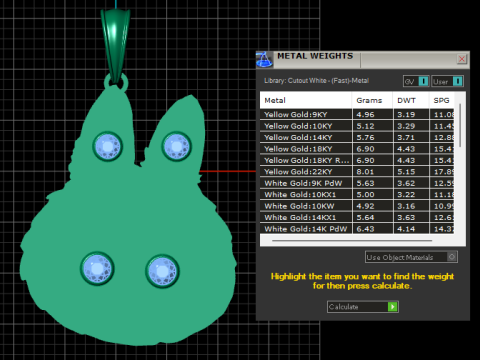Click the SPG column header
Image resolution: width=480 pixels, height=360 pixels.
(441, 100)
